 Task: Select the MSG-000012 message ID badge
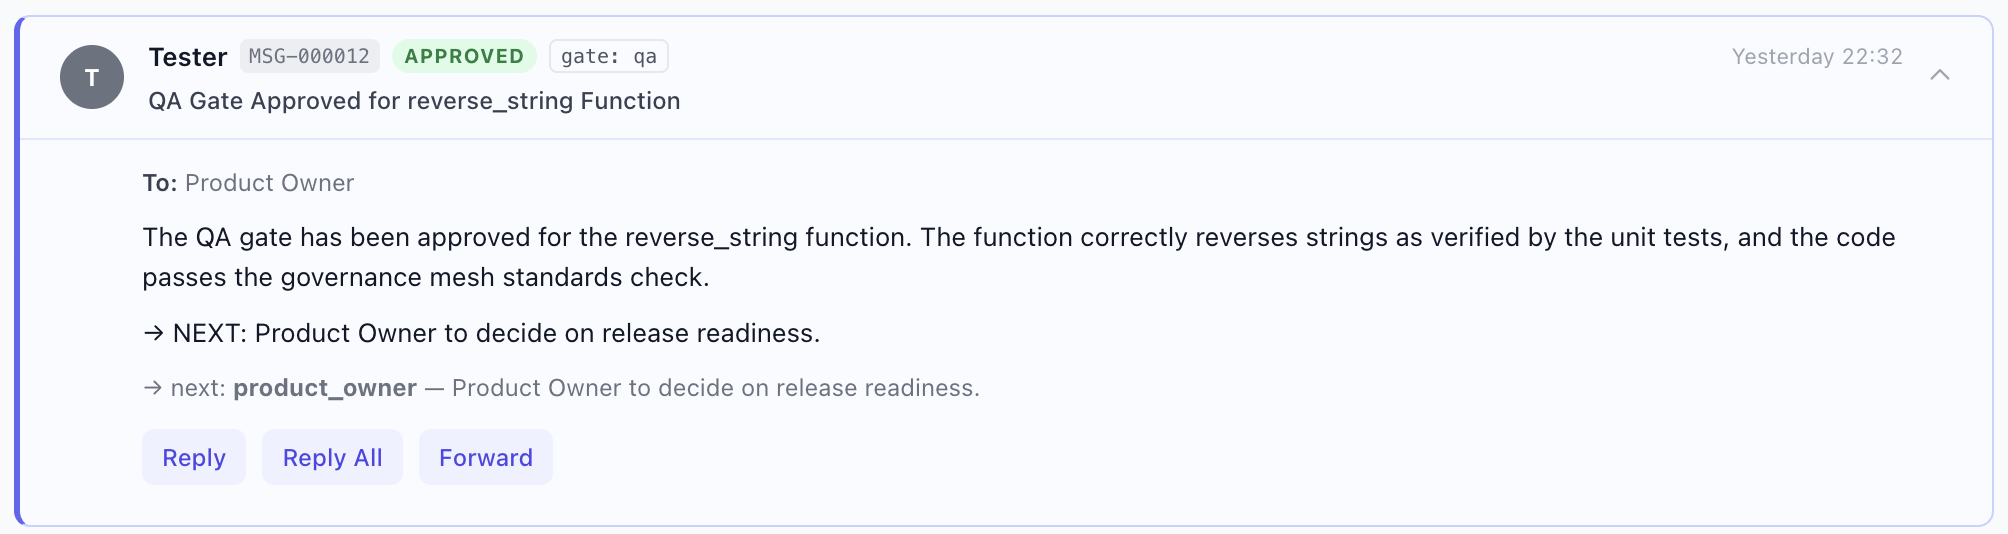tap(309, 56)
